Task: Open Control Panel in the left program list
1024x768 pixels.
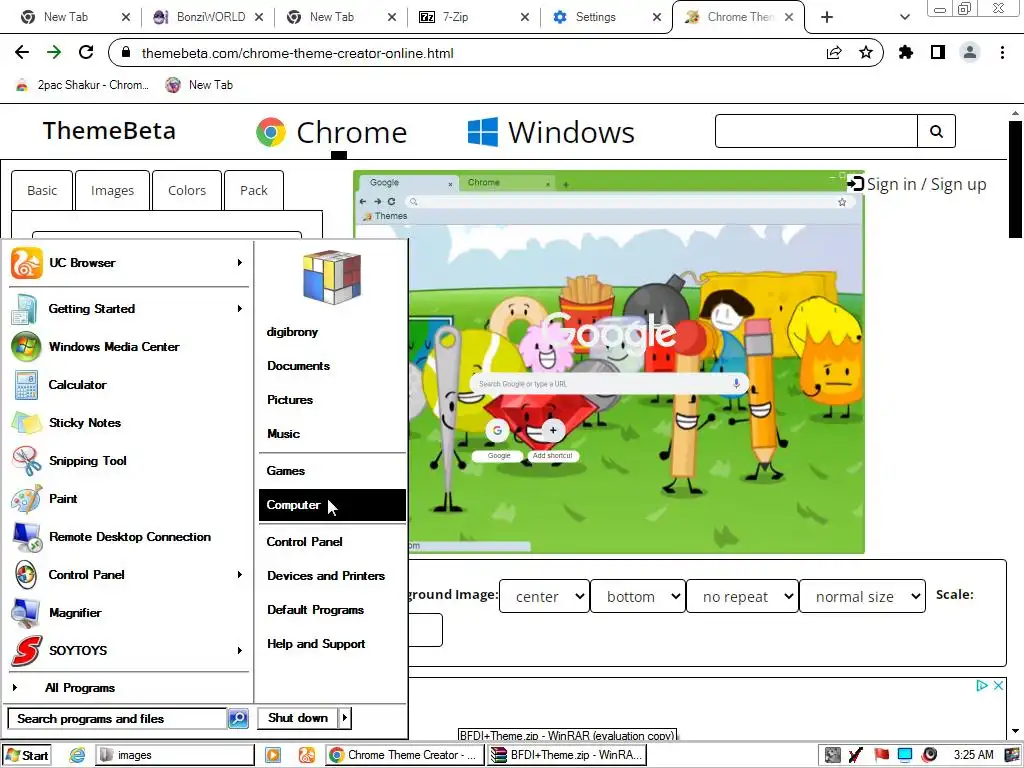Action: point(128,575)
